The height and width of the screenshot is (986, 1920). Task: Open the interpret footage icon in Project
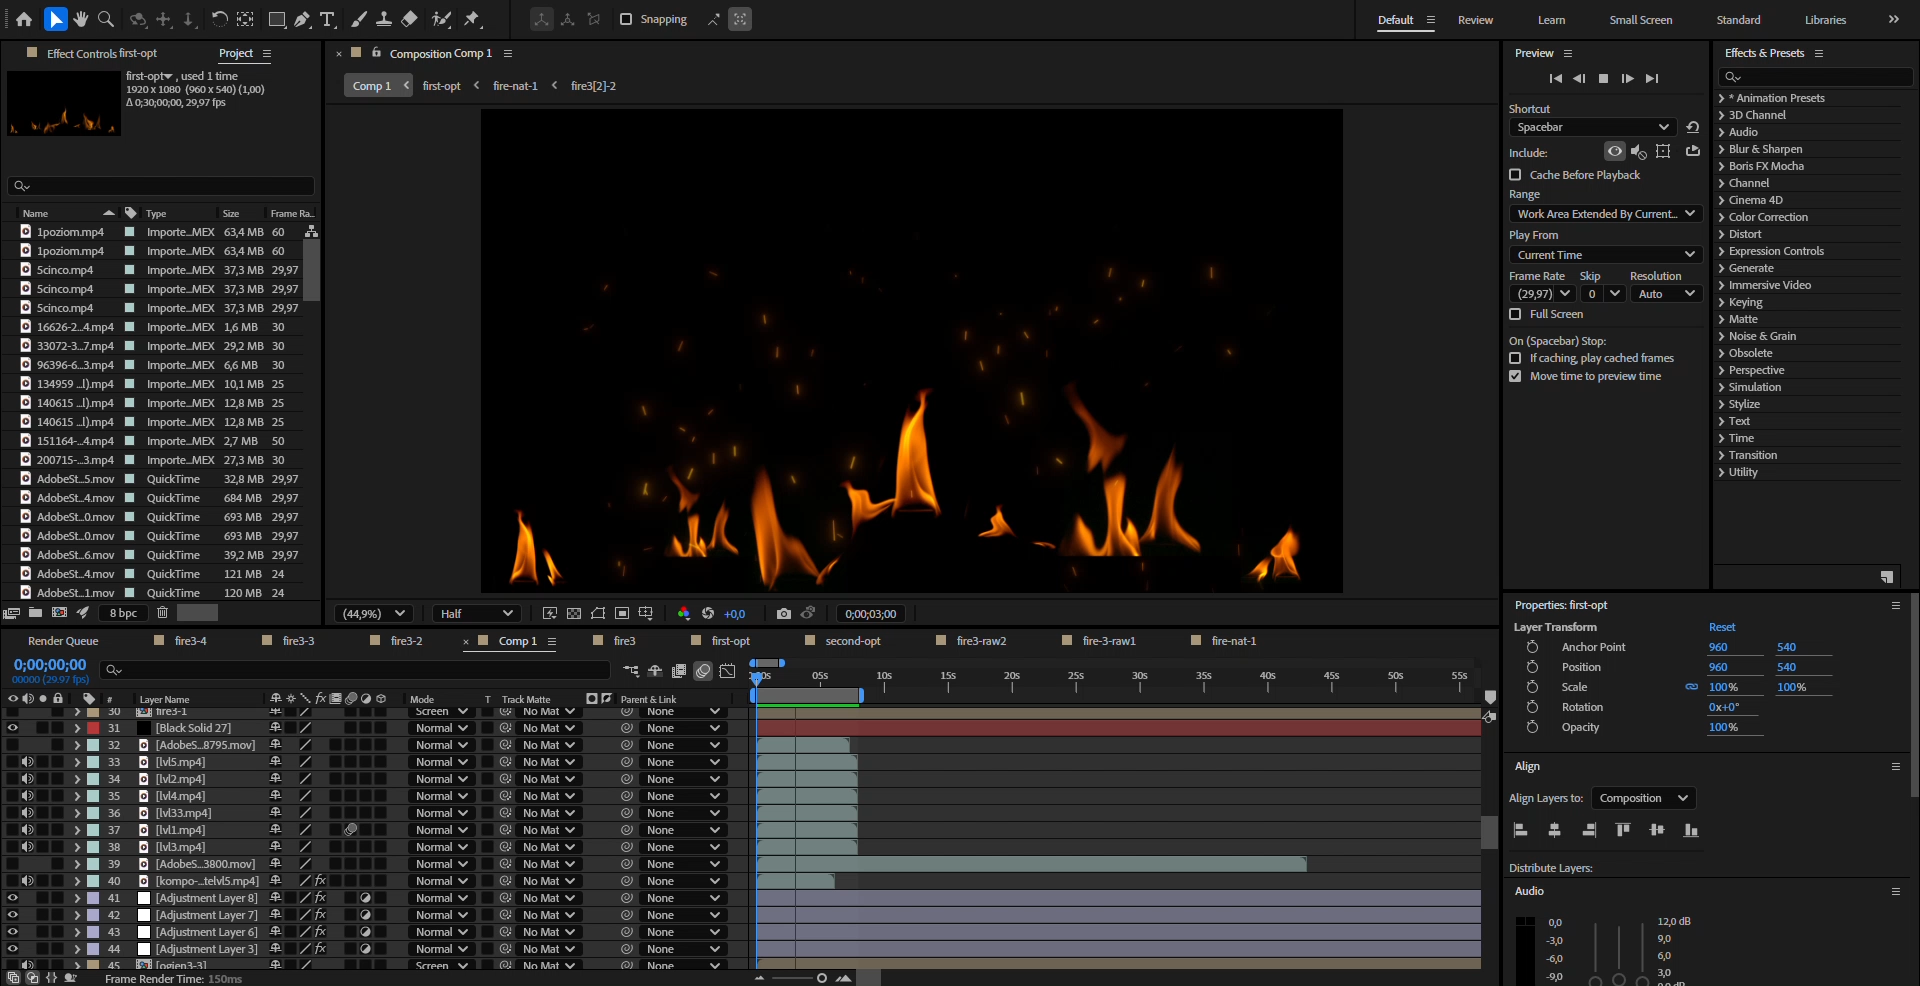pos(11,613)
